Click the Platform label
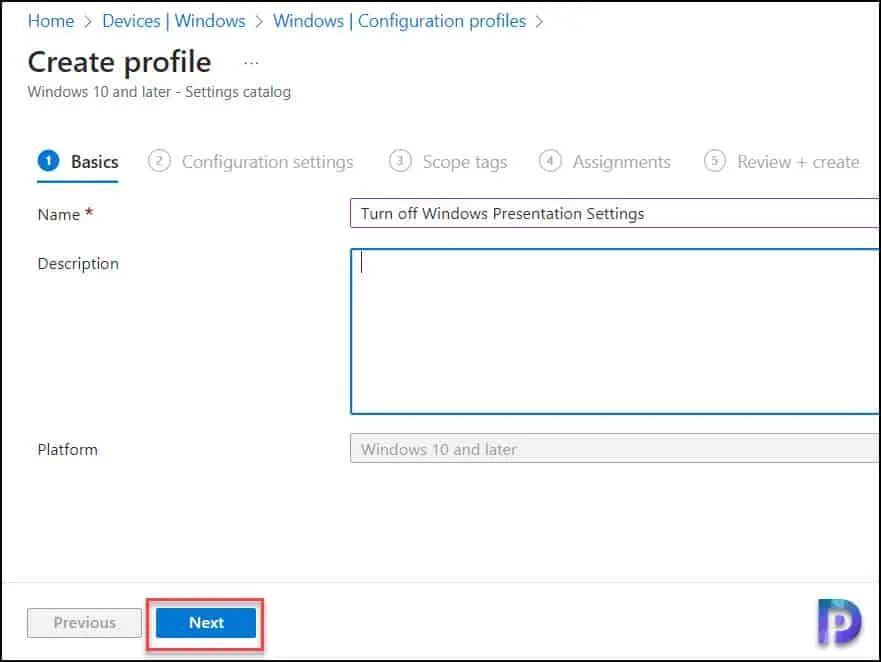The width and height of the screenshot is (881, 662). (x=67, y=450)
